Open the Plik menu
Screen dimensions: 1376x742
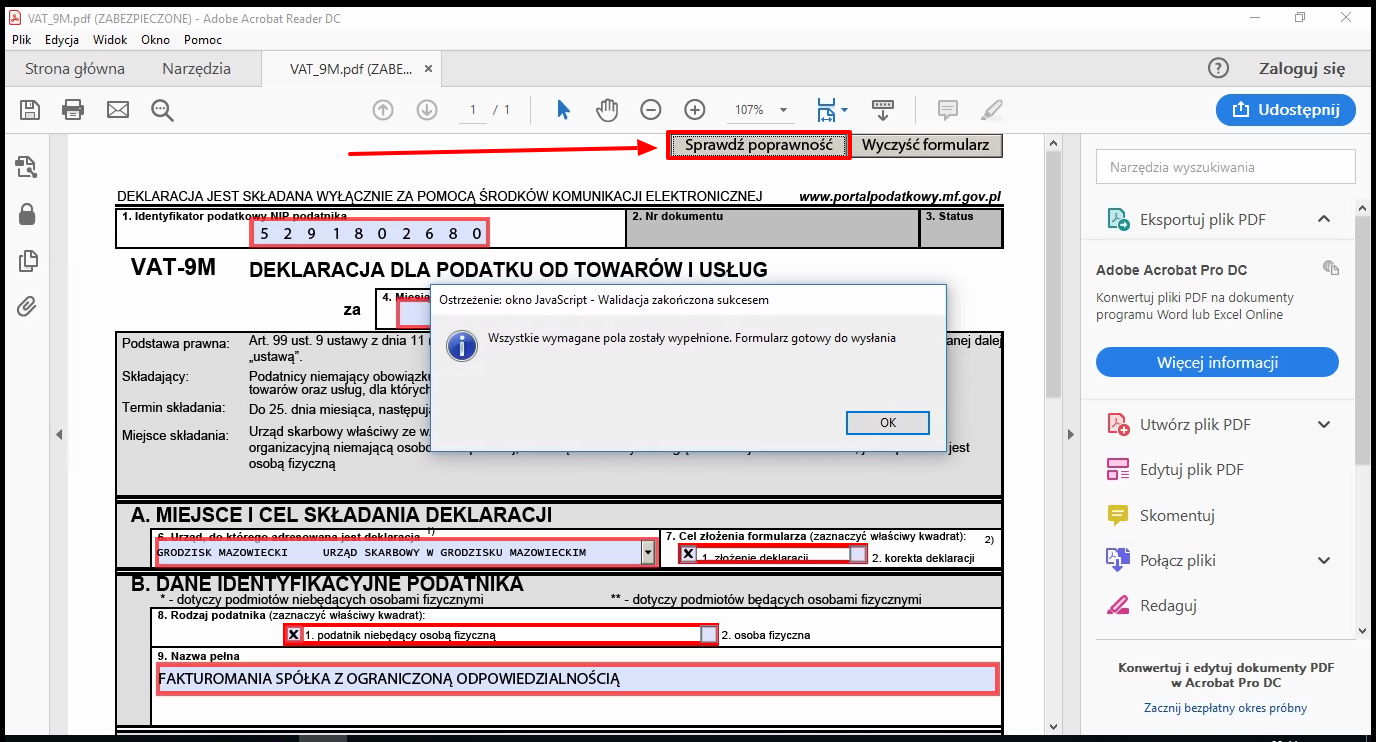point(22,40)
